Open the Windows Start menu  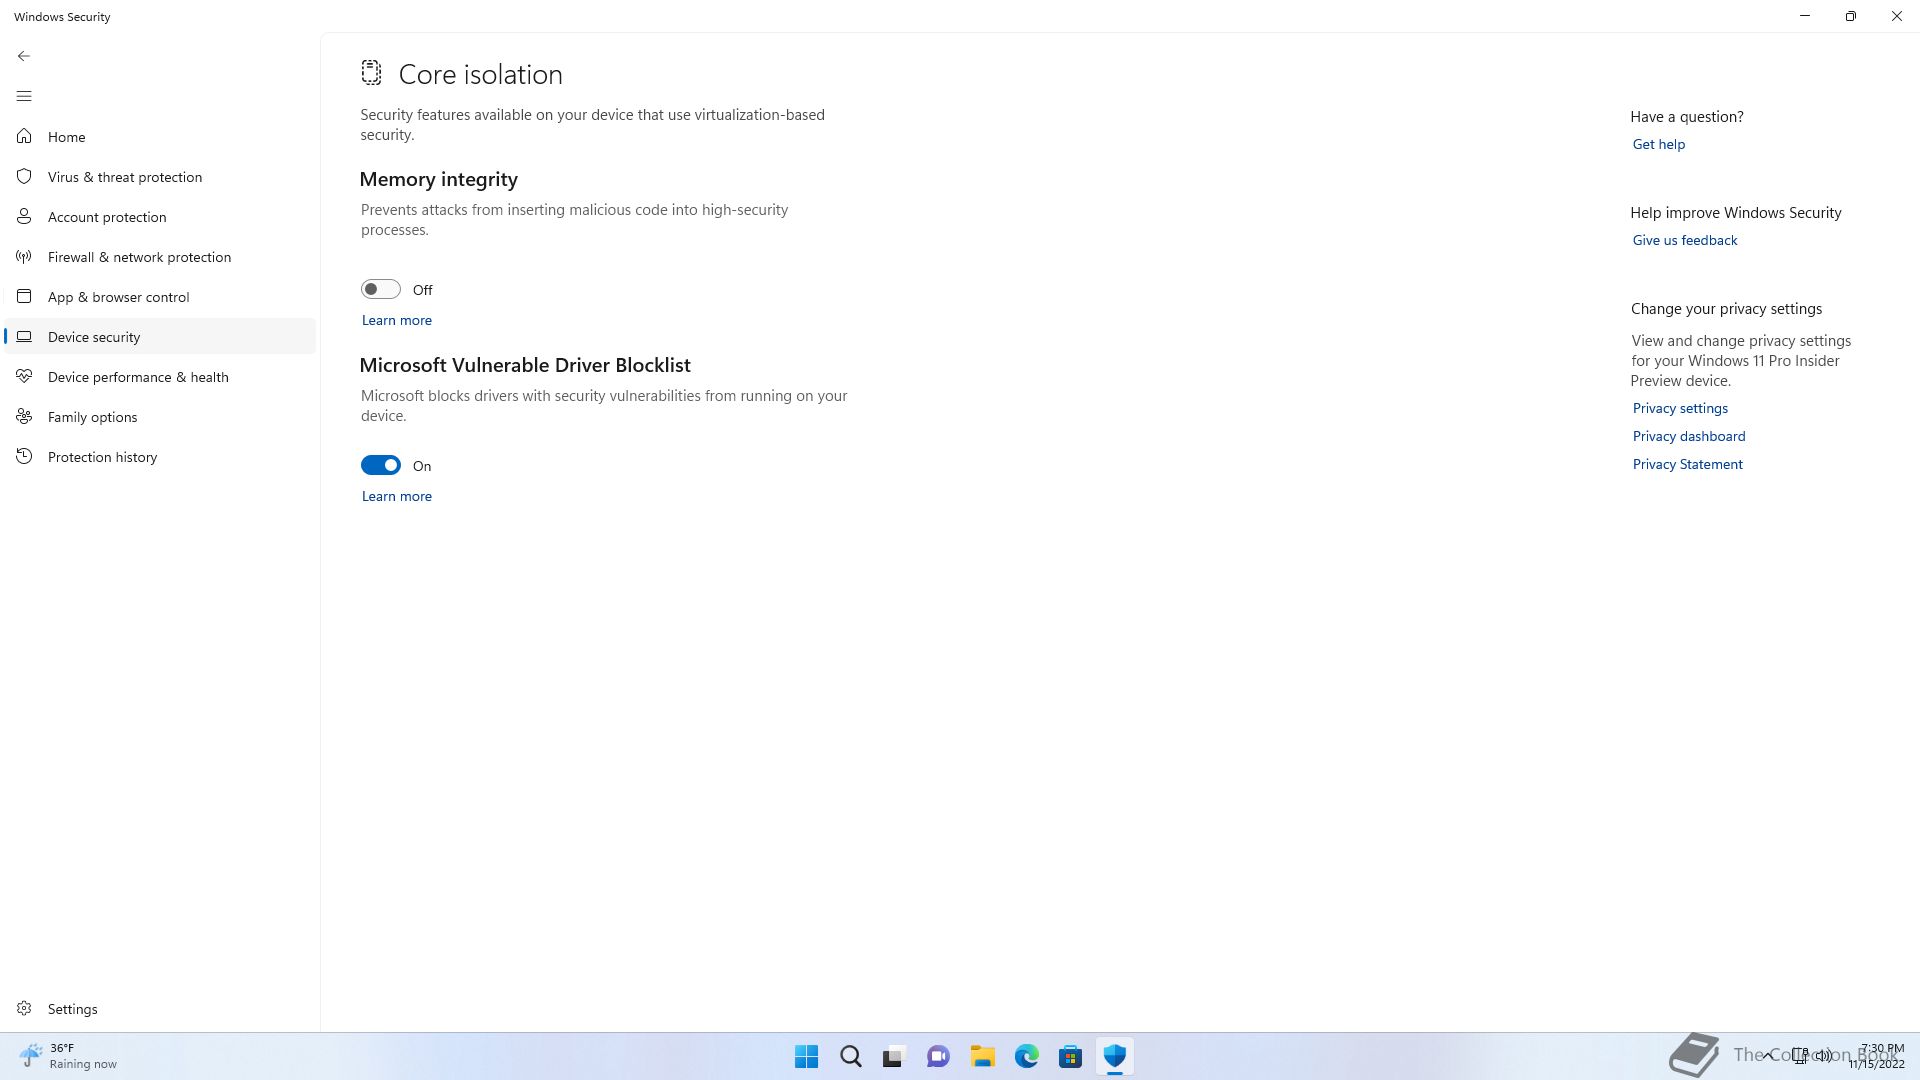[806, 1056]
